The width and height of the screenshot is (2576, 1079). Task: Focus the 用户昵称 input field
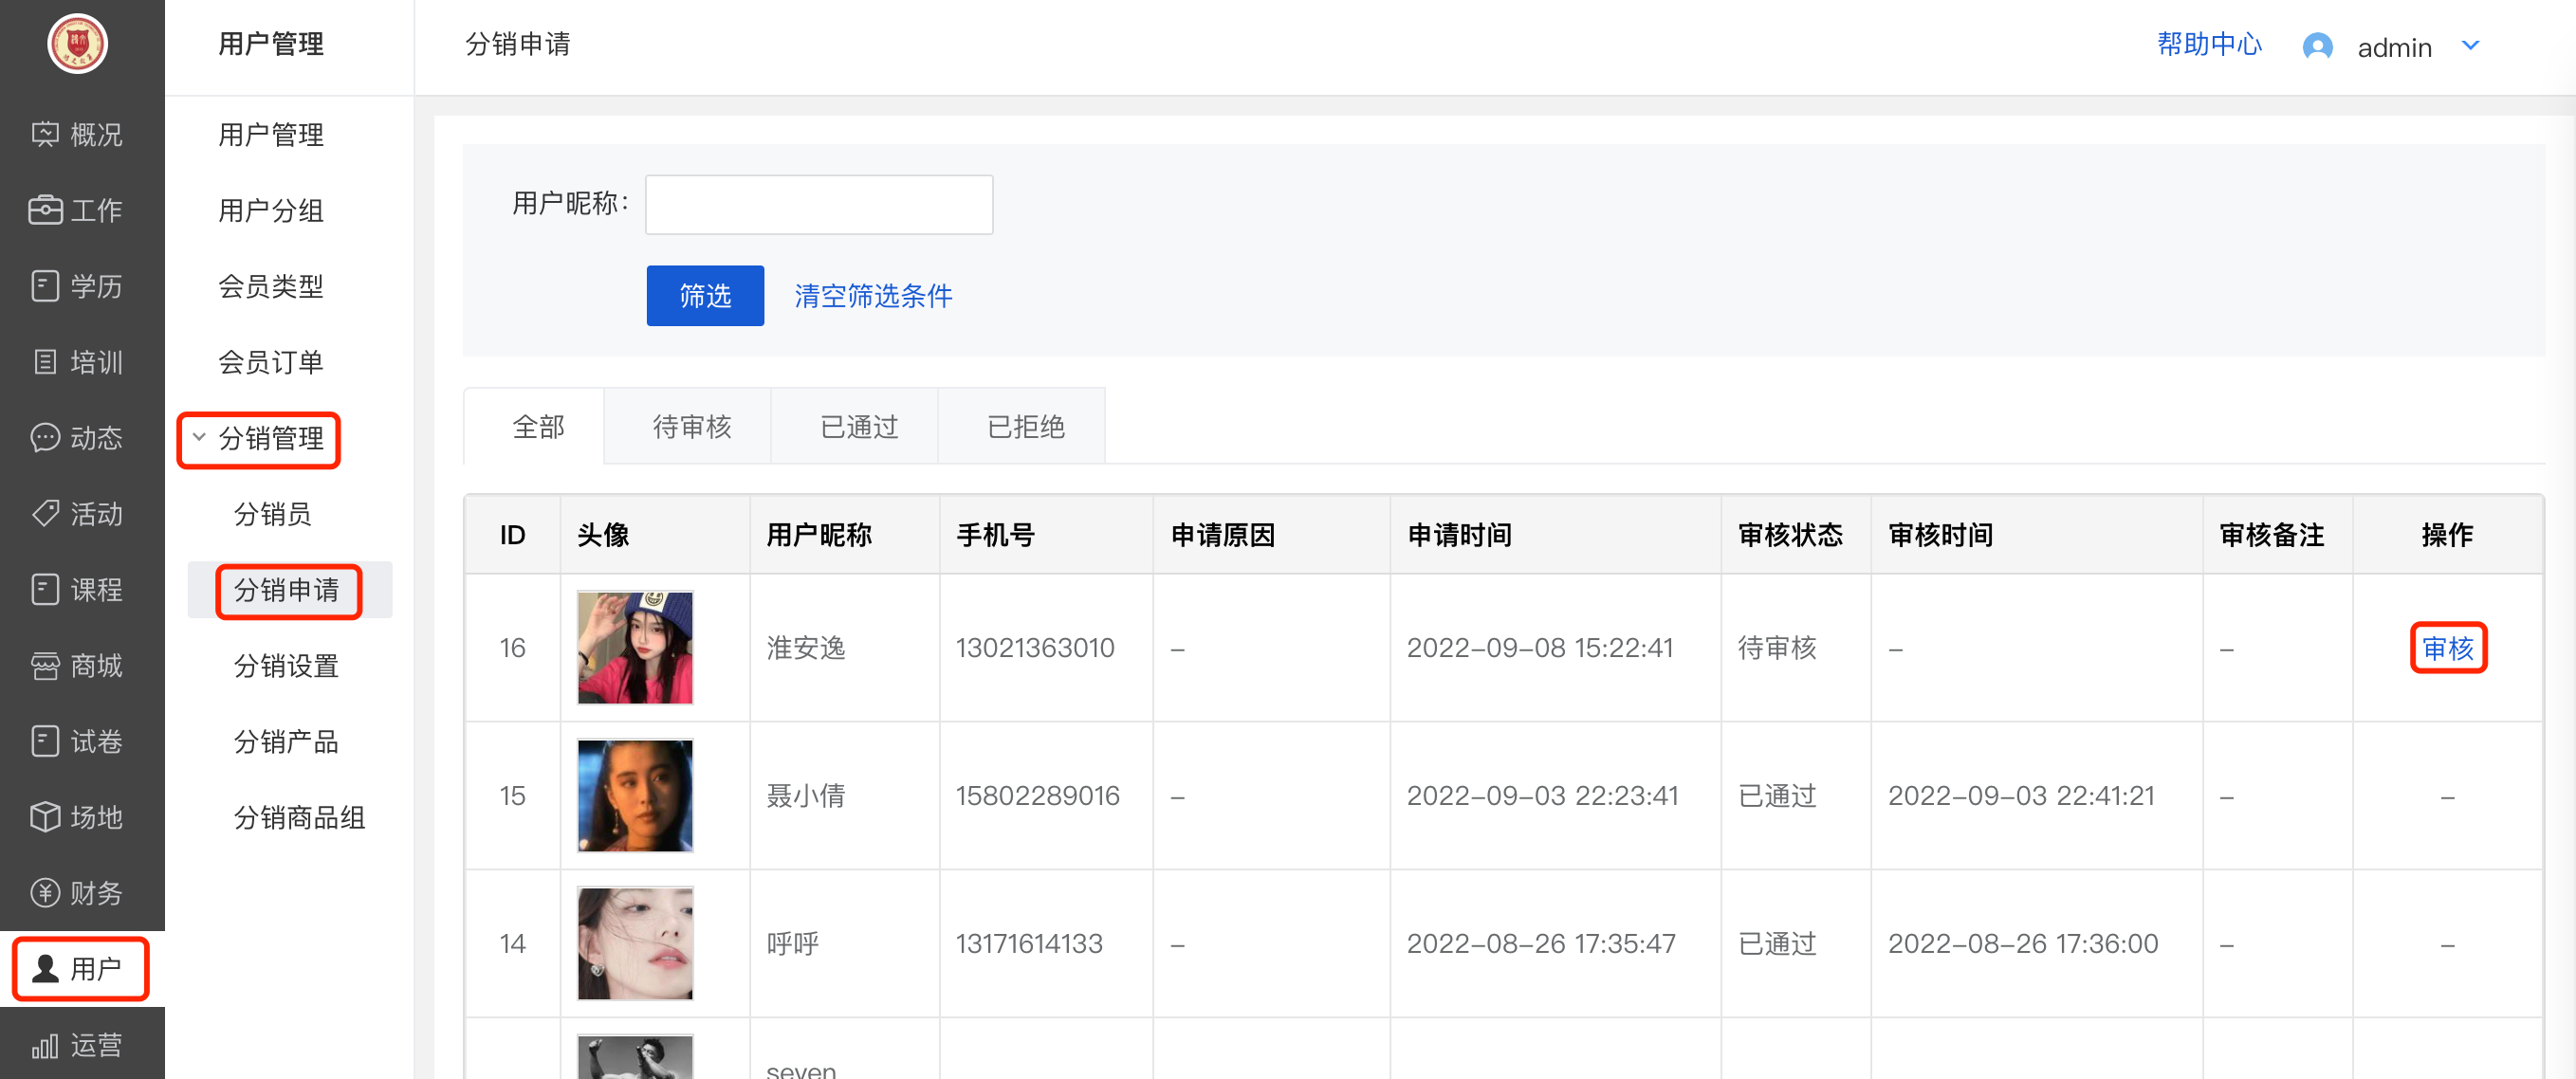pos(818,204)
